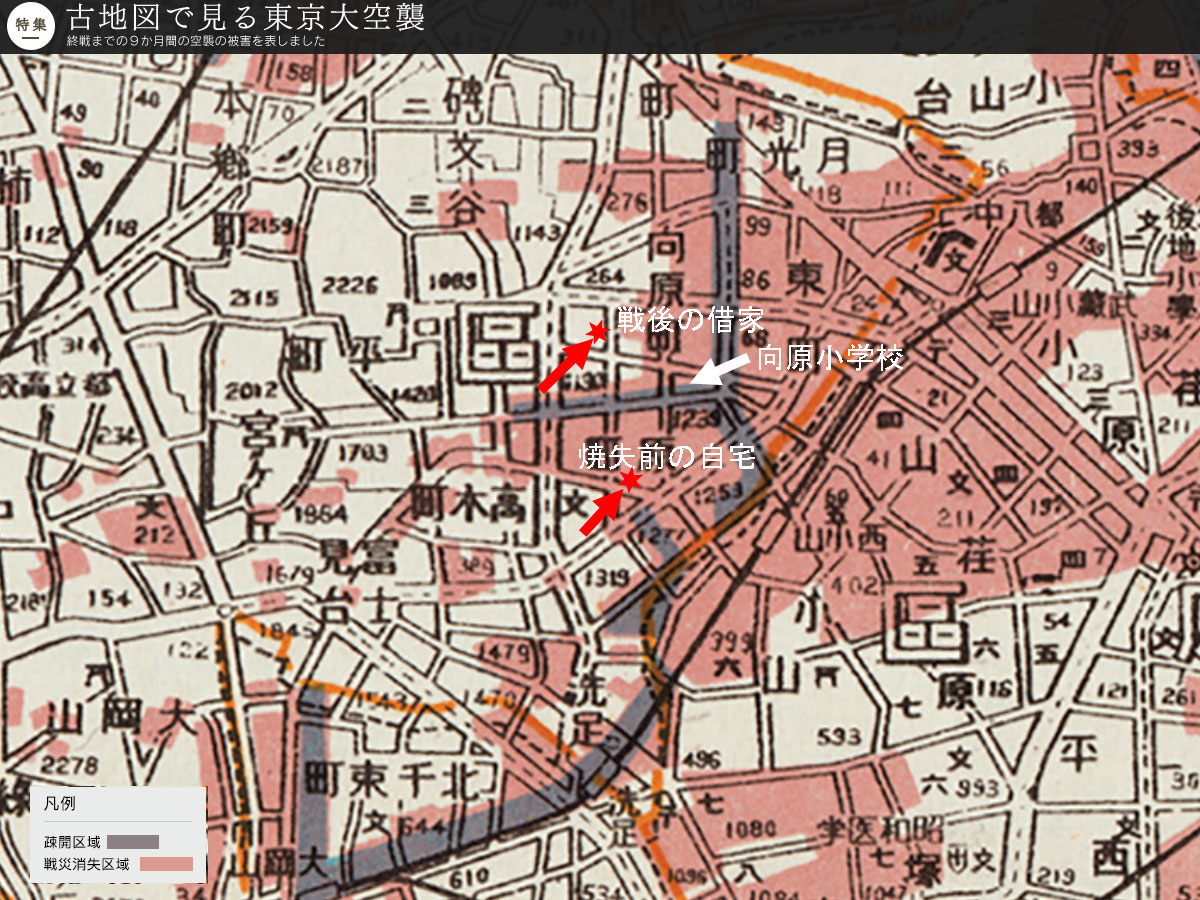
Task: Click the white arrow pointing at 向原小学校
Action: [x=720, y=370]
